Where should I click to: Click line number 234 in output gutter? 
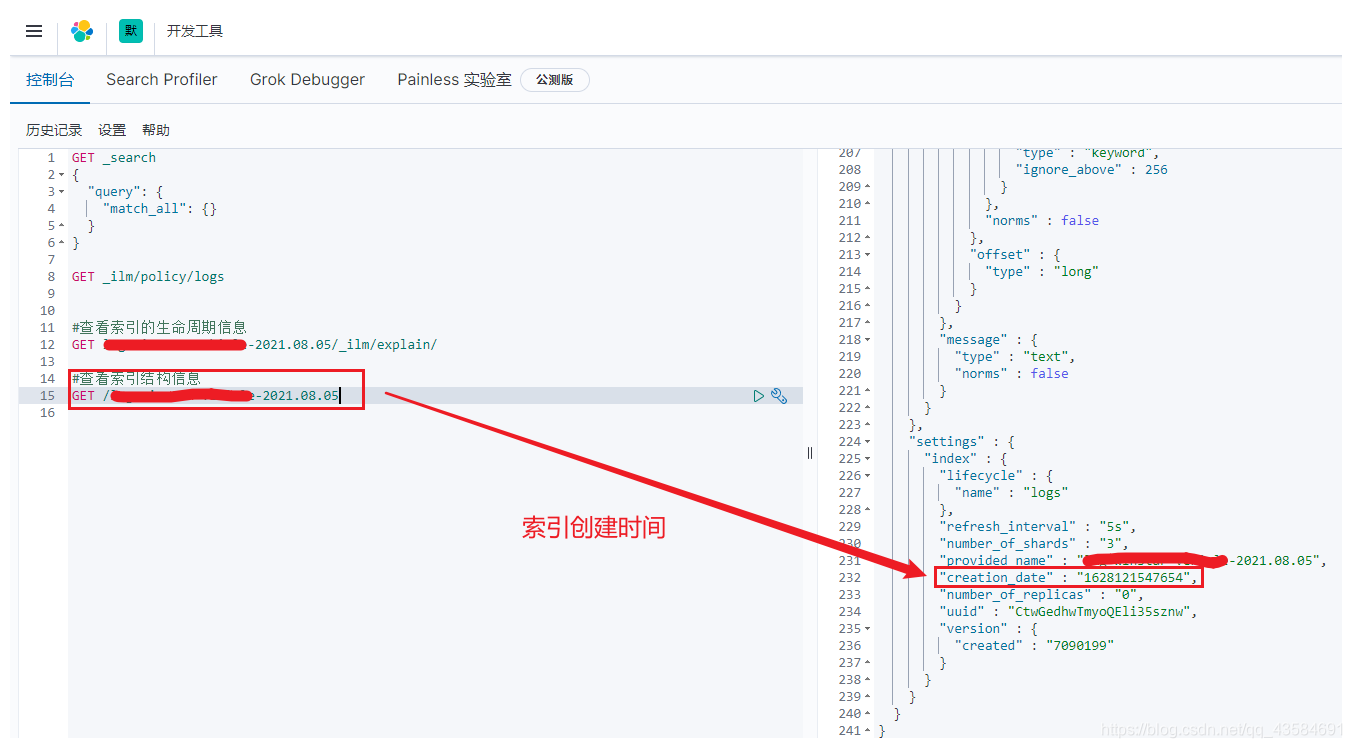click(x=849, y=612)
